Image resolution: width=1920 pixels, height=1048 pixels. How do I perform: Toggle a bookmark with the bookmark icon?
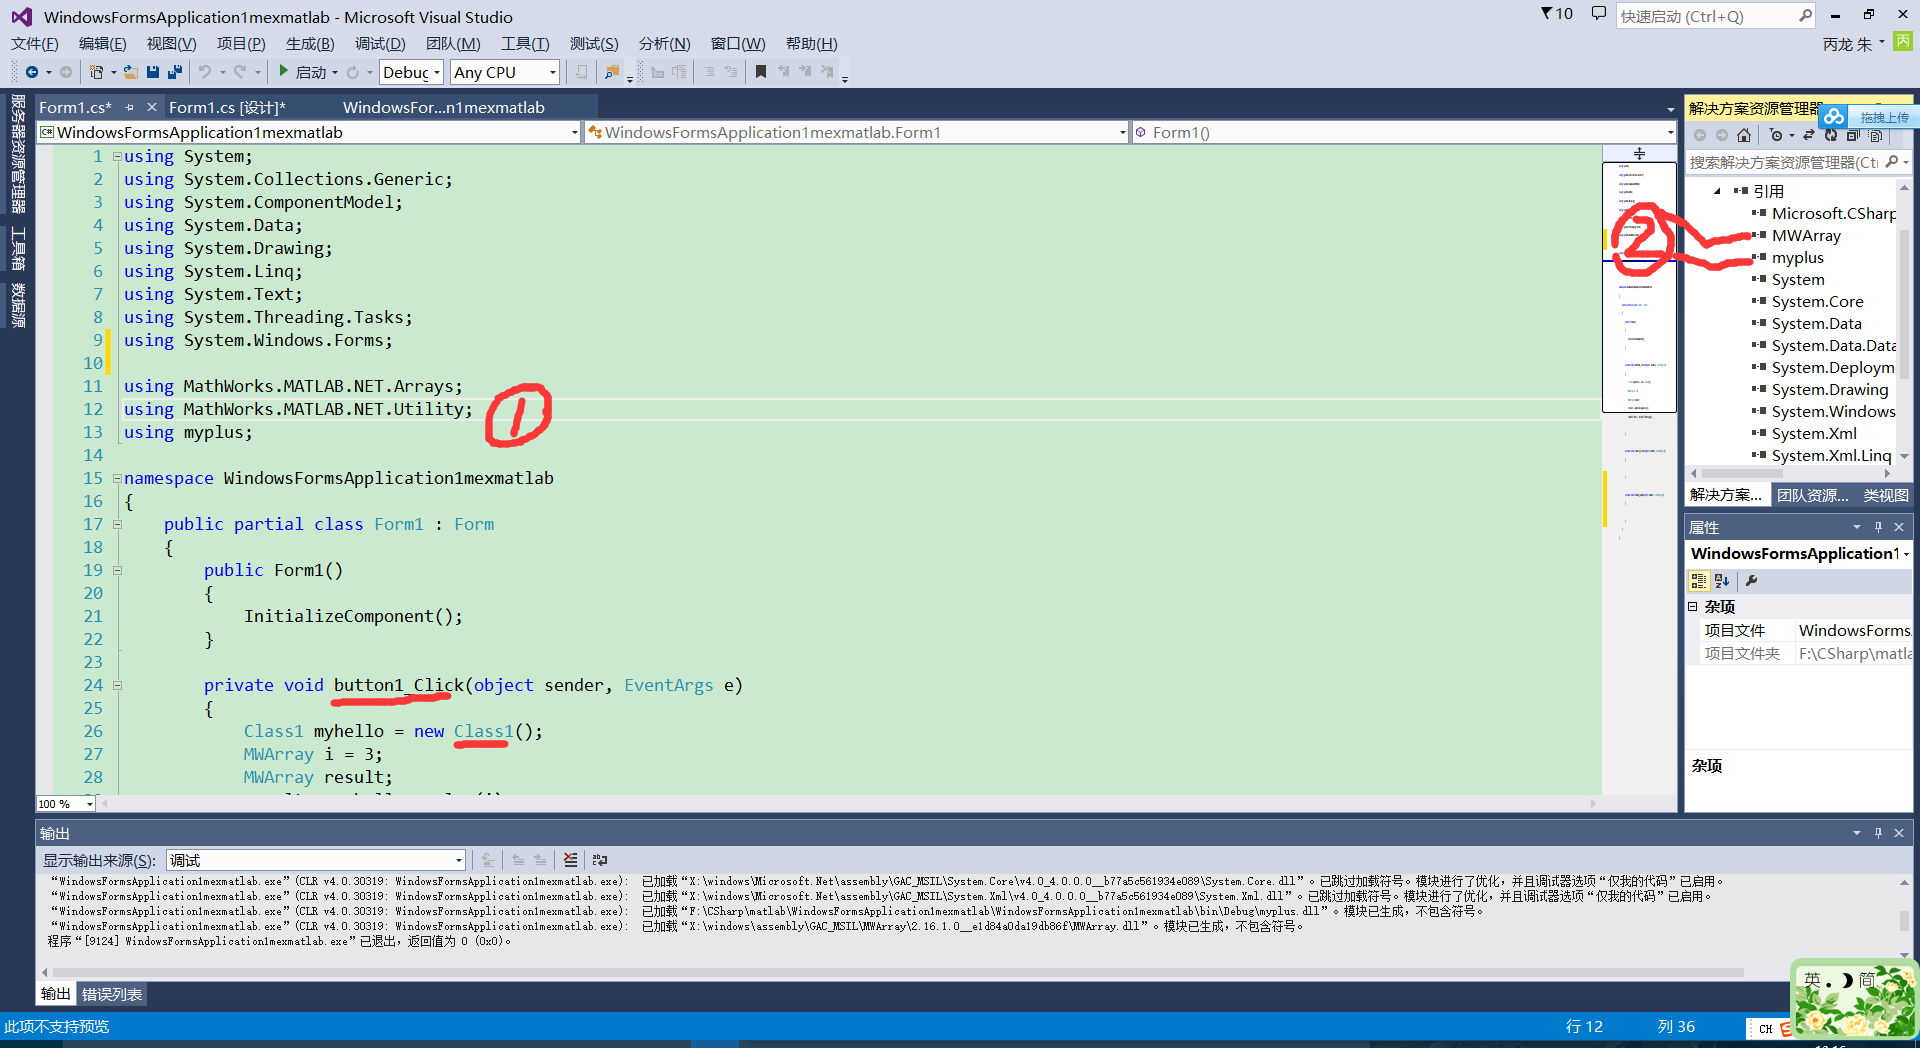click(x=761, y=72)
